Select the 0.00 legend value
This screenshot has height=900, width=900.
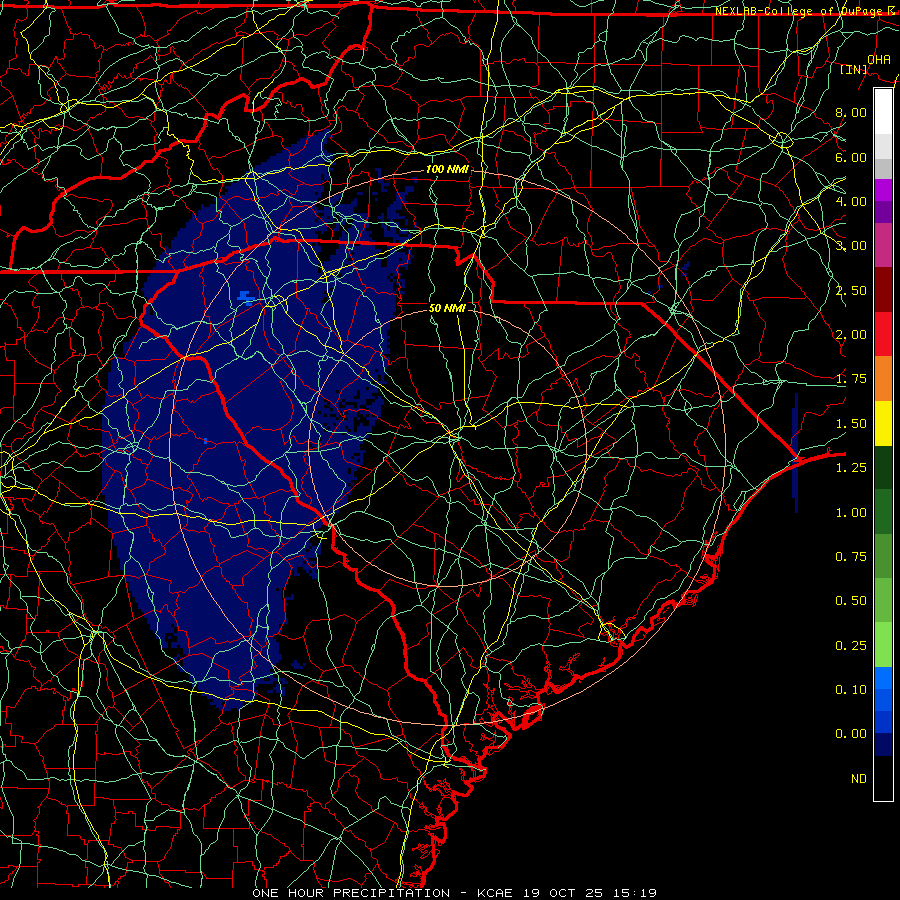pyautogui.click(x=851, y=734)
